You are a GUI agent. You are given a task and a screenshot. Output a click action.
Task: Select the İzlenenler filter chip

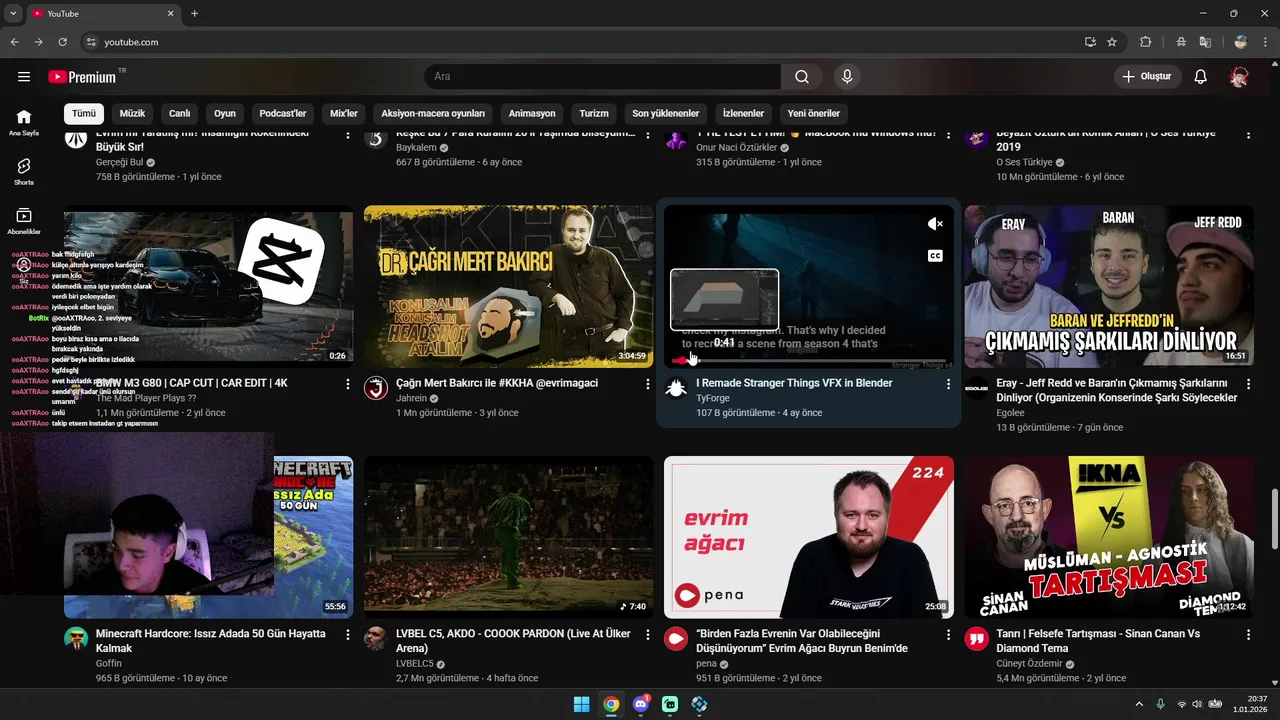[x=743, y=114]
